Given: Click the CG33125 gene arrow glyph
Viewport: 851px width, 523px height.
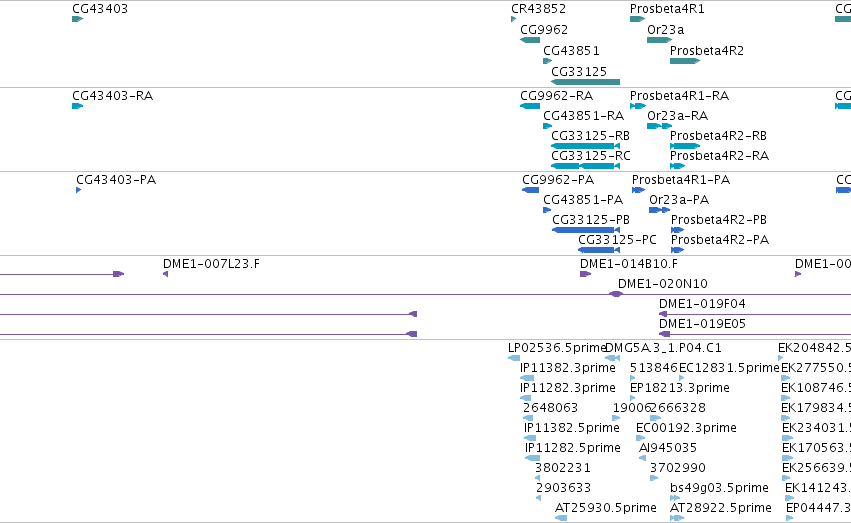Looking at the screenshot, I should pyautogui.click(x=585, y=82).
